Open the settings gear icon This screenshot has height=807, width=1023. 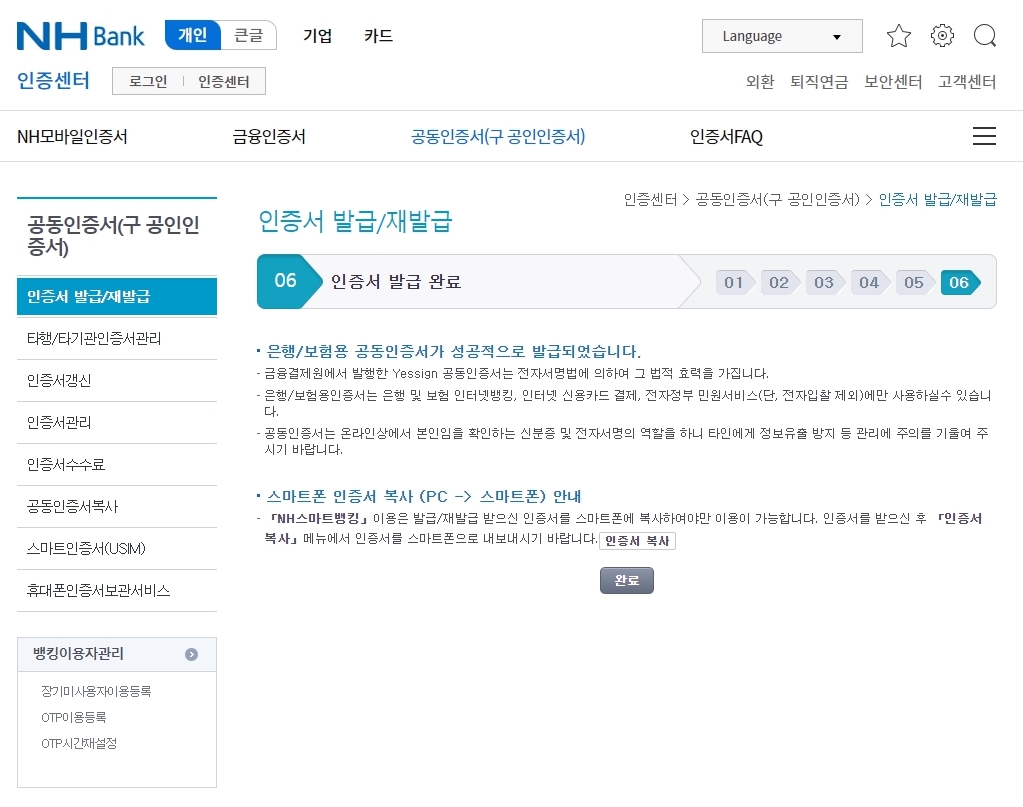coord(941,35)
